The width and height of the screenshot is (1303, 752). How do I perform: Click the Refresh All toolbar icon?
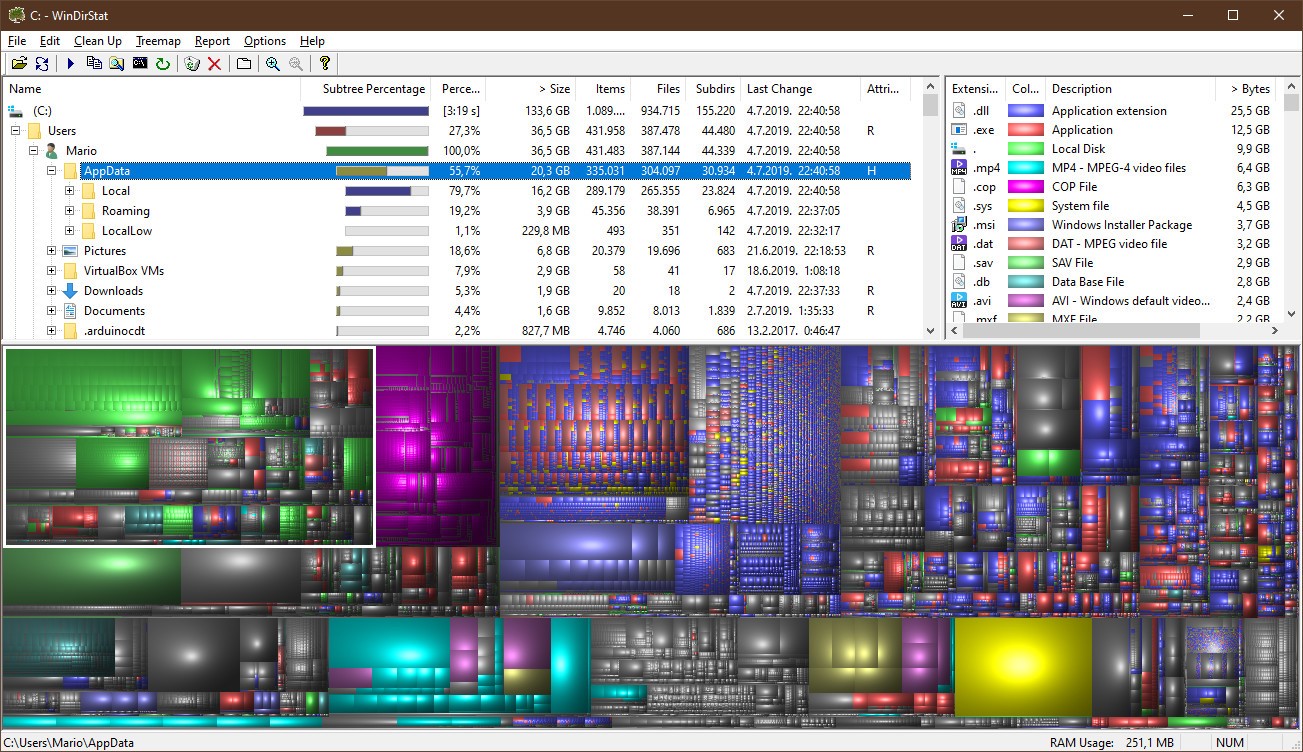[42, 63]
